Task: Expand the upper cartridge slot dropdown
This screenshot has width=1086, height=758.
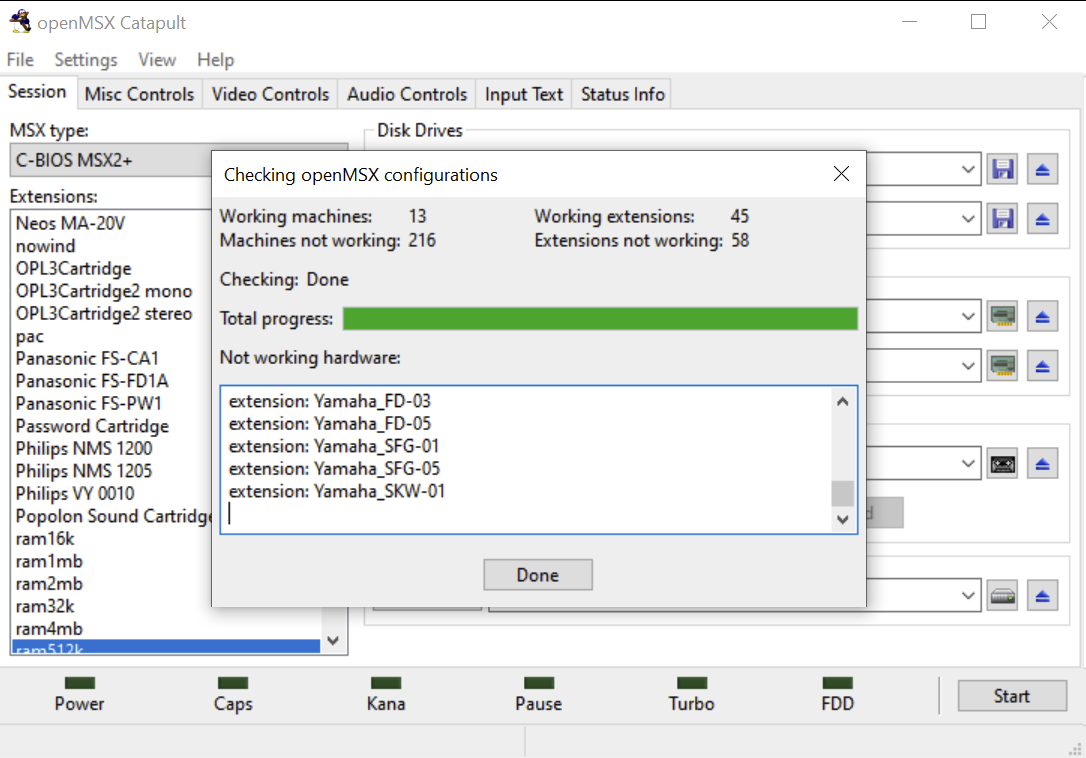Action: click(x=968, y=317)
